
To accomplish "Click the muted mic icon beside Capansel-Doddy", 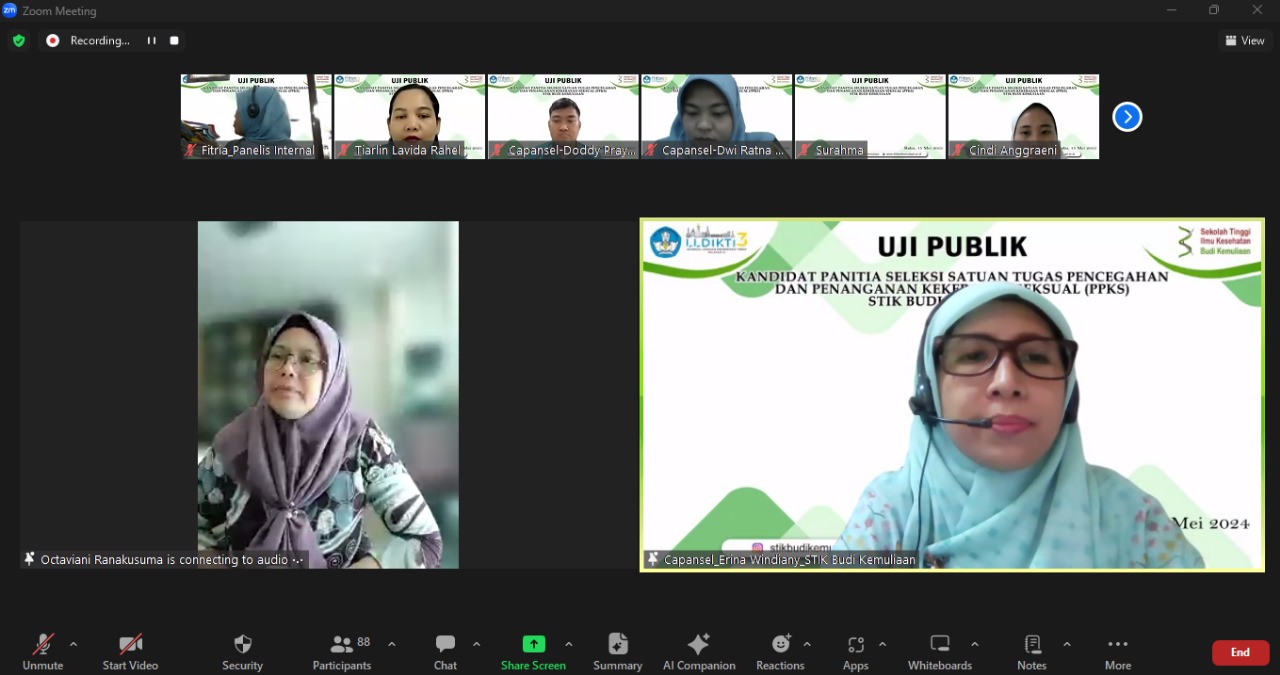I will pos(498,150).
